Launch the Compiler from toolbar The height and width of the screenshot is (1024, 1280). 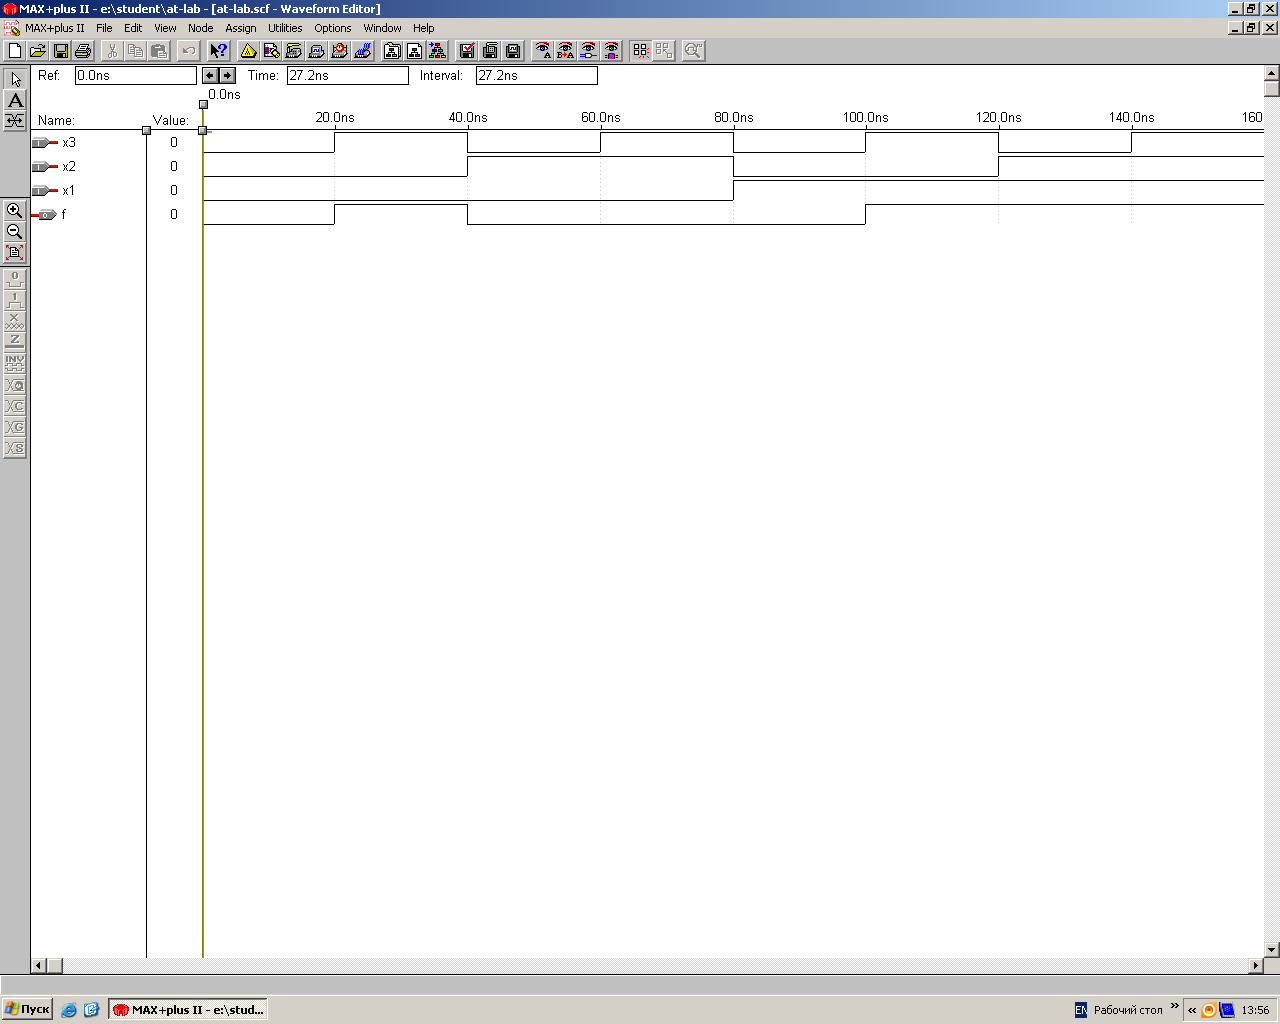294,50
